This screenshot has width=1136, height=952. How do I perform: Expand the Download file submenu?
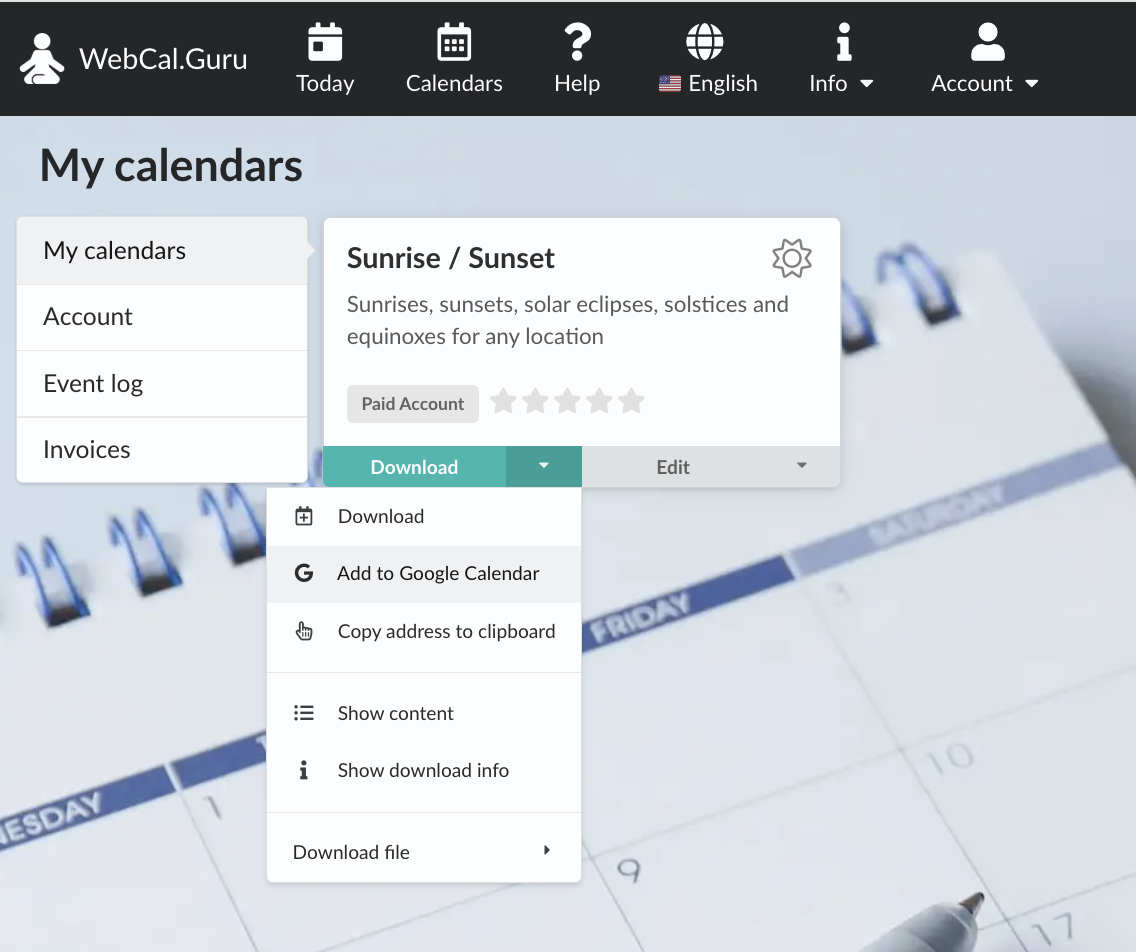(x=546, y=850)
